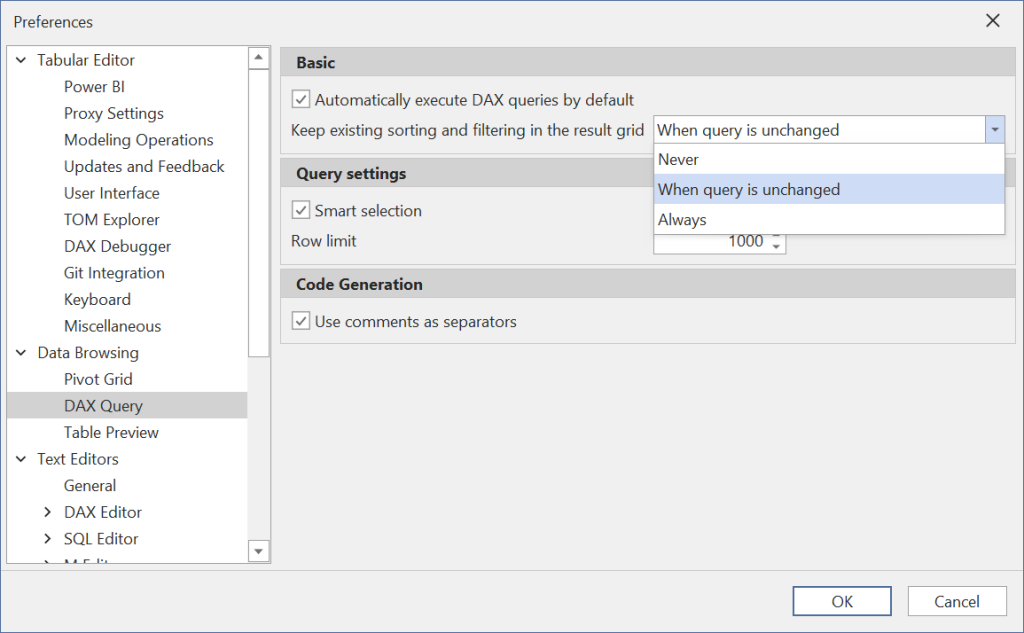Confirm preferences with the OK button

pos(841,601)
